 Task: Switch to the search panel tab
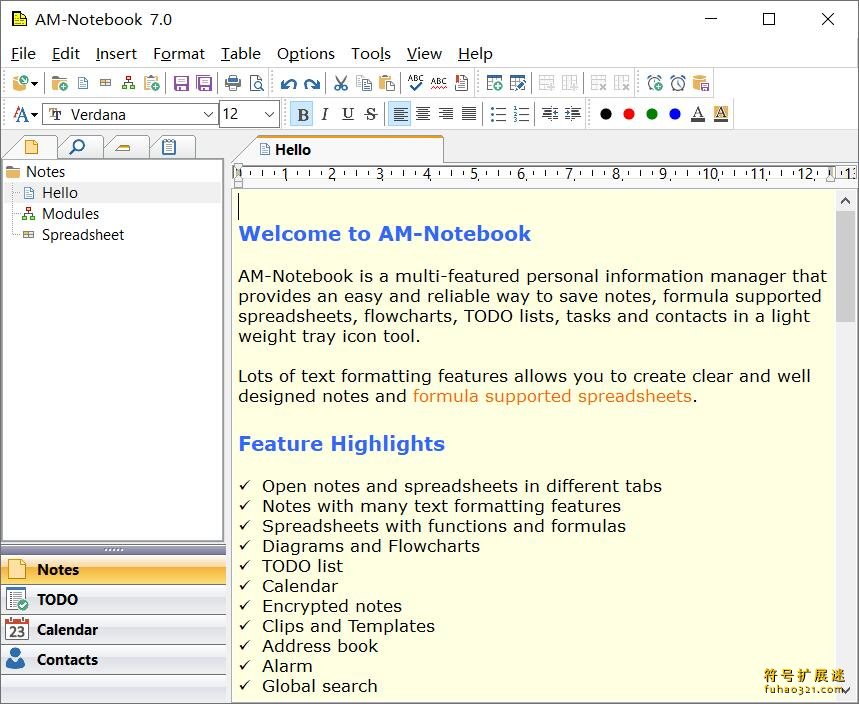click(x=78, y=146)
